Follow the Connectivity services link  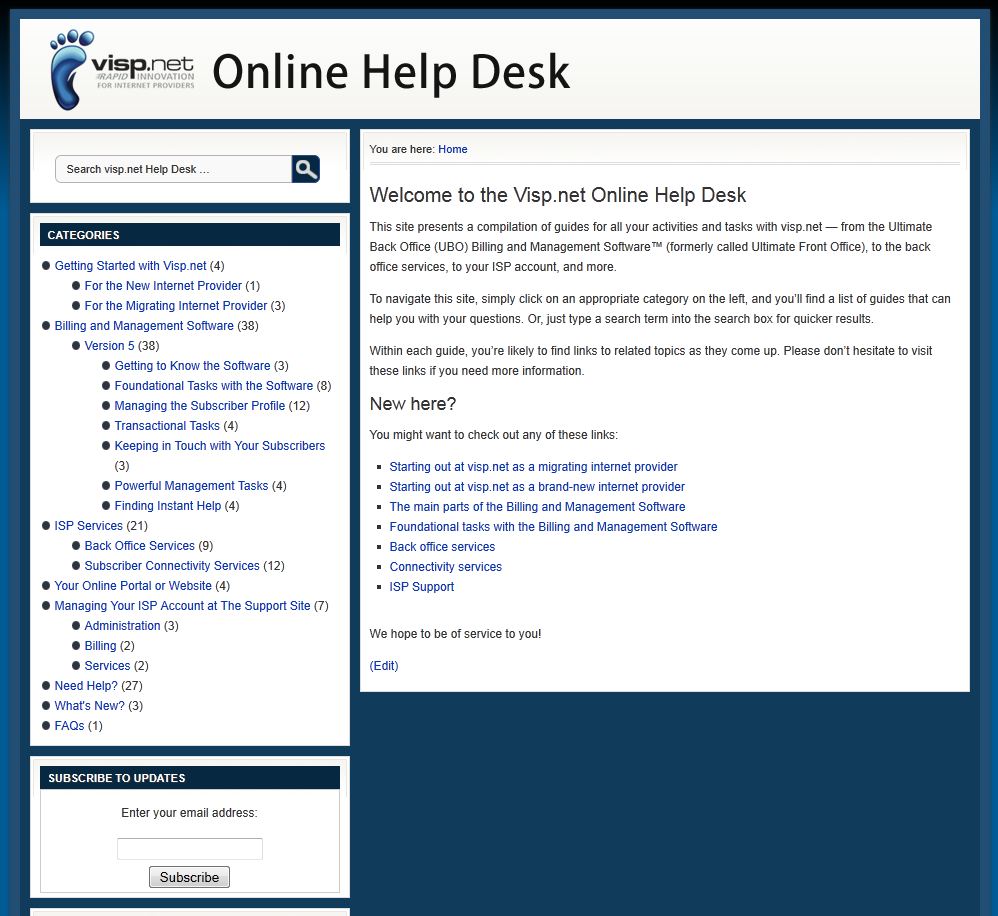[446, 567]
